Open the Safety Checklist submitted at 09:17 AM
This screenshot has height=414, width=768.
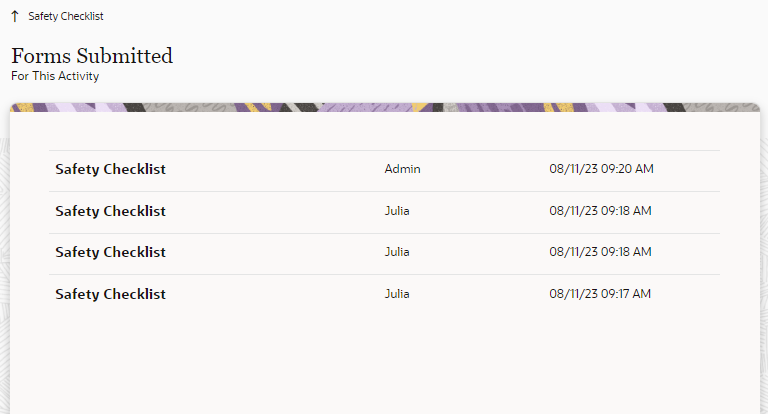tap(110, 294)
